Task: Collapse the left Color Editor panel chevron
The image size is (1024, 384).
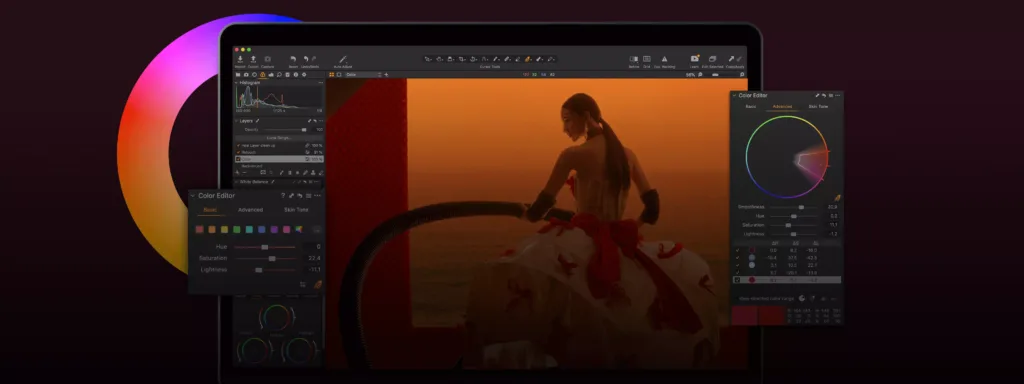Action: pos(193,195)
